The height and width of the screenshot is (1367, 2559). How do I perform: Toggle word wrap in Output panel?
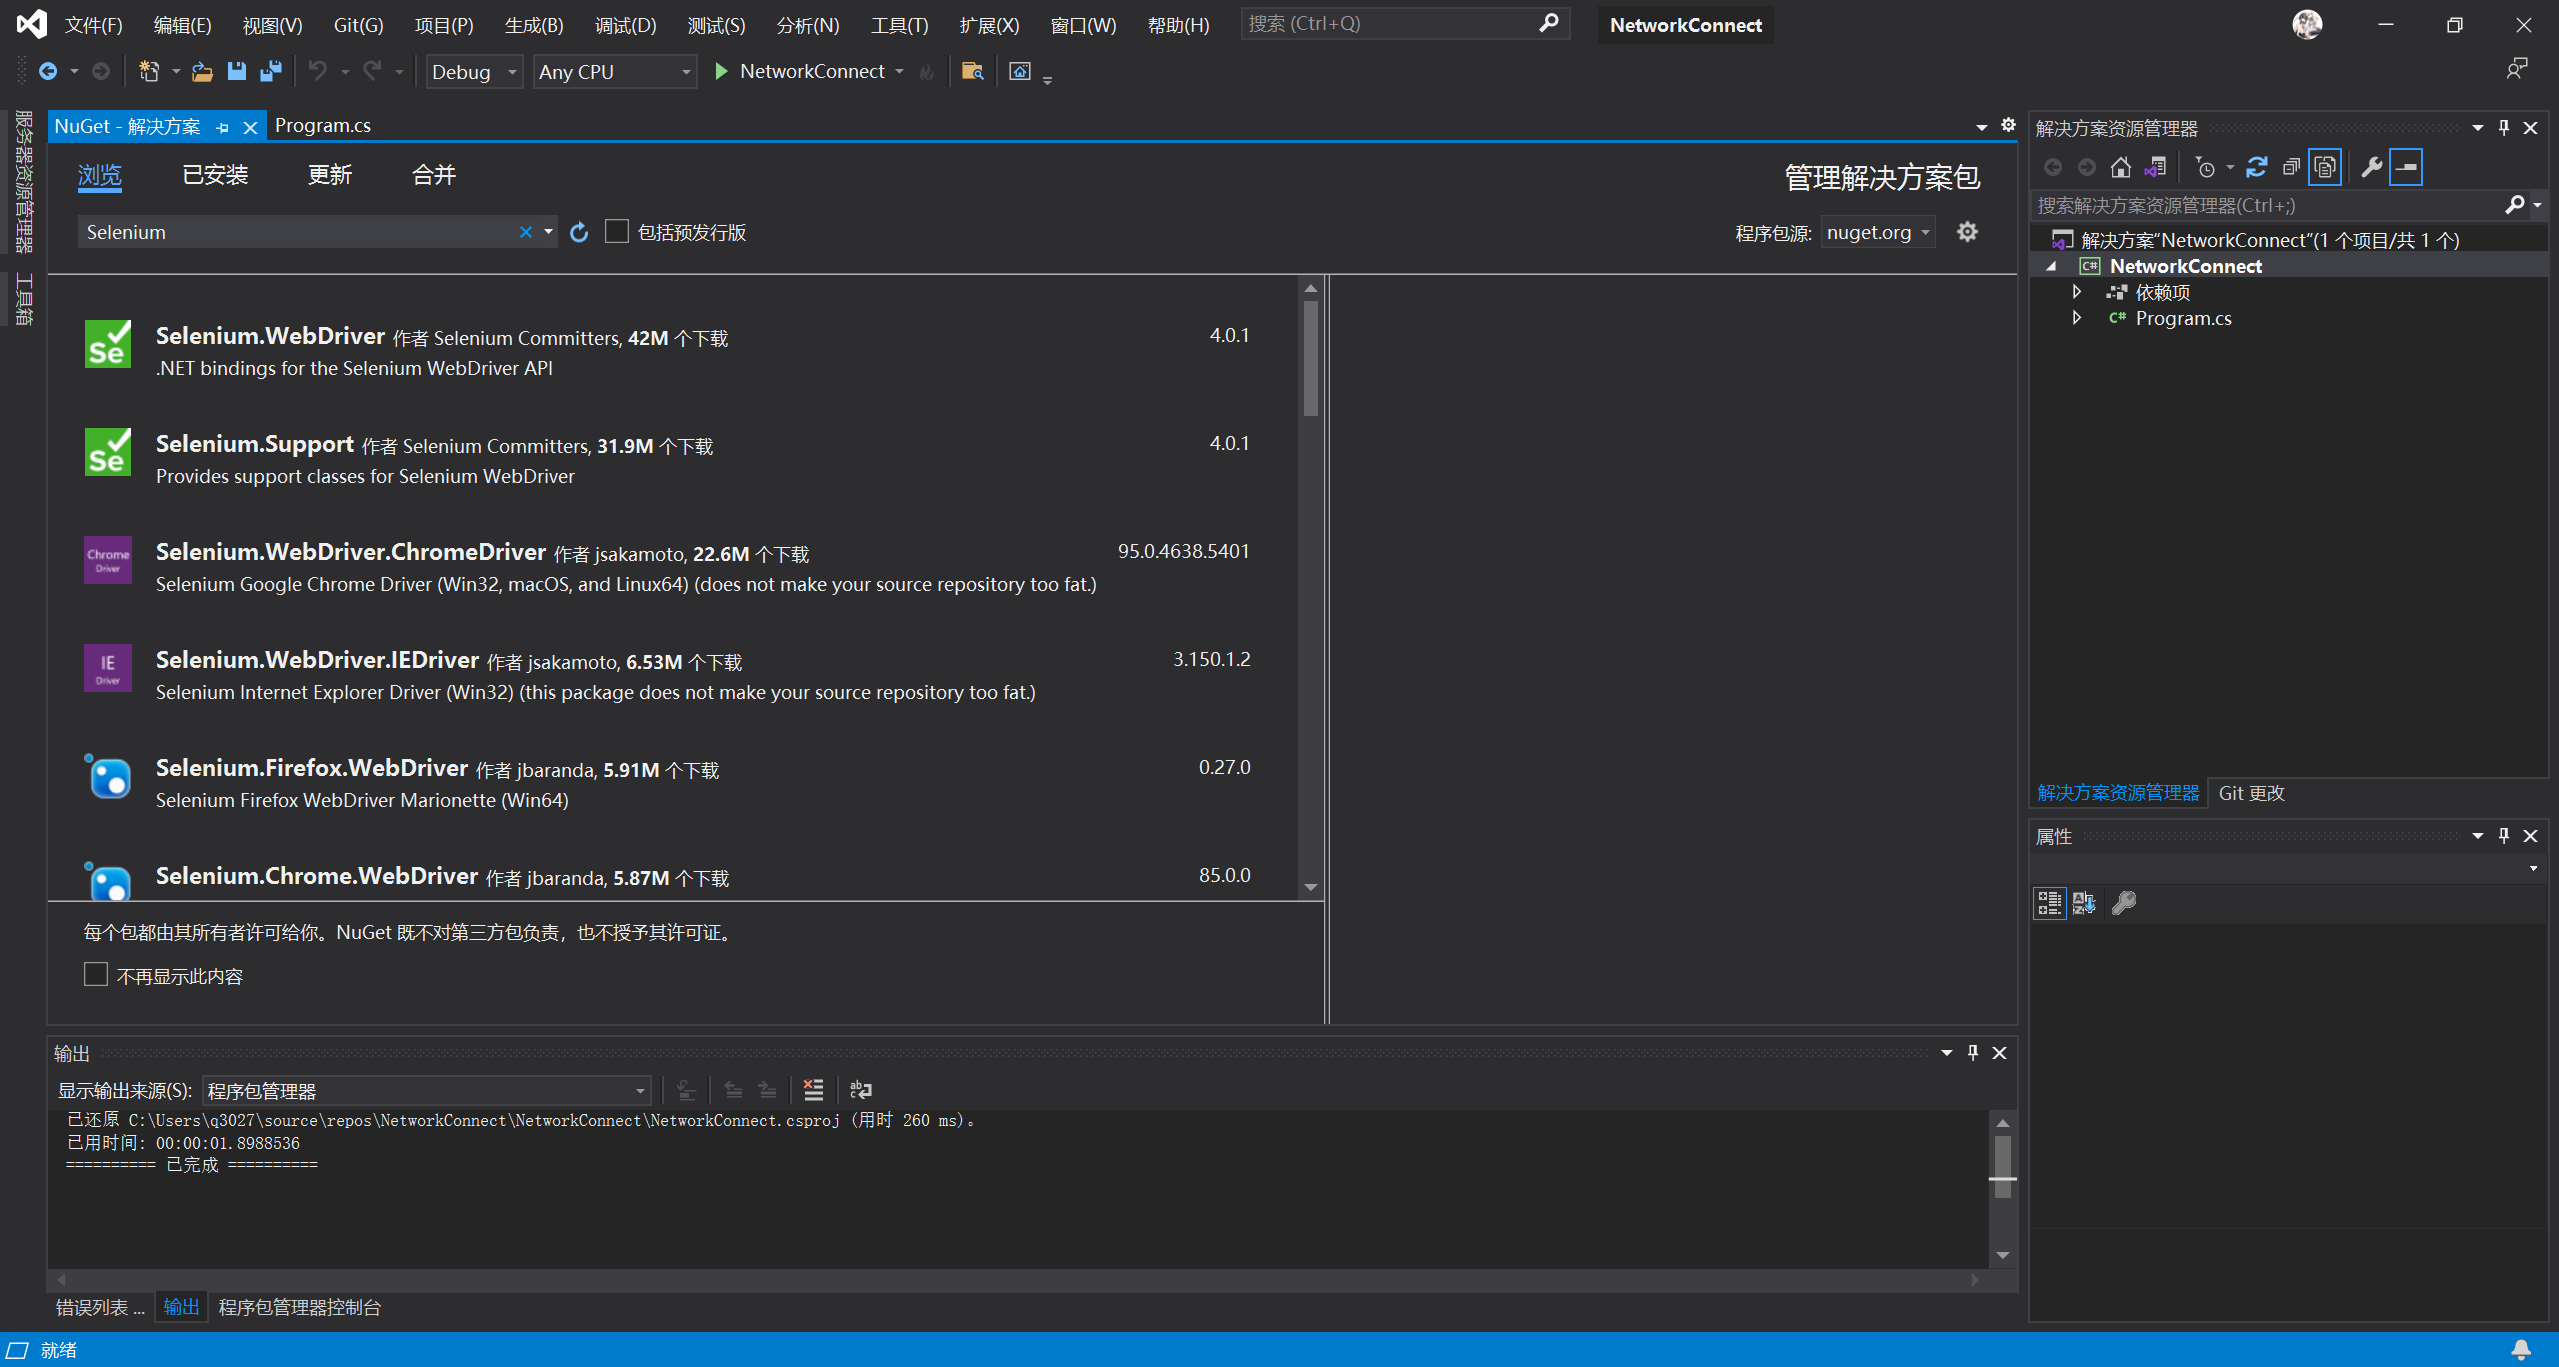click(860, 1090)
